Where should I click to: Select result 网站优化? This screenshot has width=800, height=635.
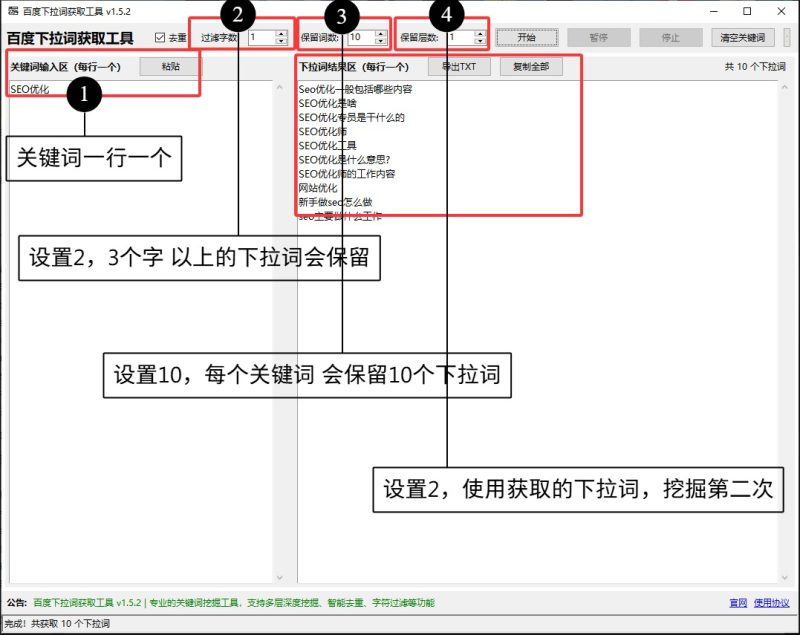[318, 188]
